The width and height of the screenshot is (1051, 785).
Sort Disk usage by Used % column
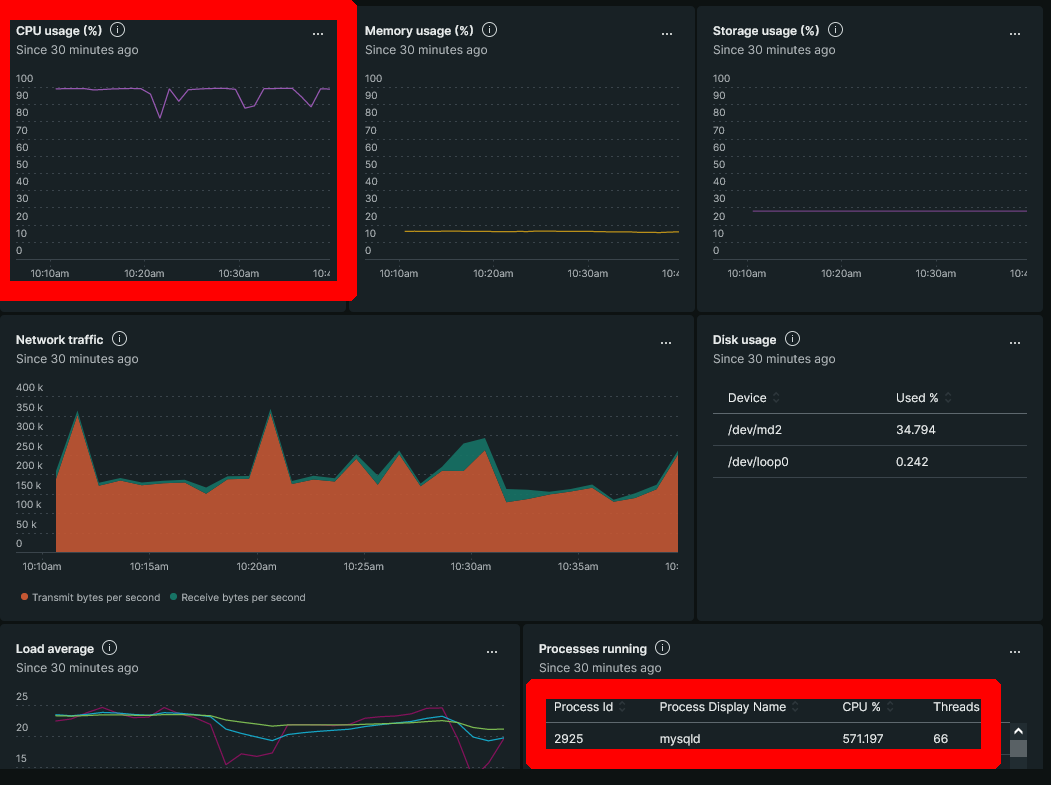[924, 398]
